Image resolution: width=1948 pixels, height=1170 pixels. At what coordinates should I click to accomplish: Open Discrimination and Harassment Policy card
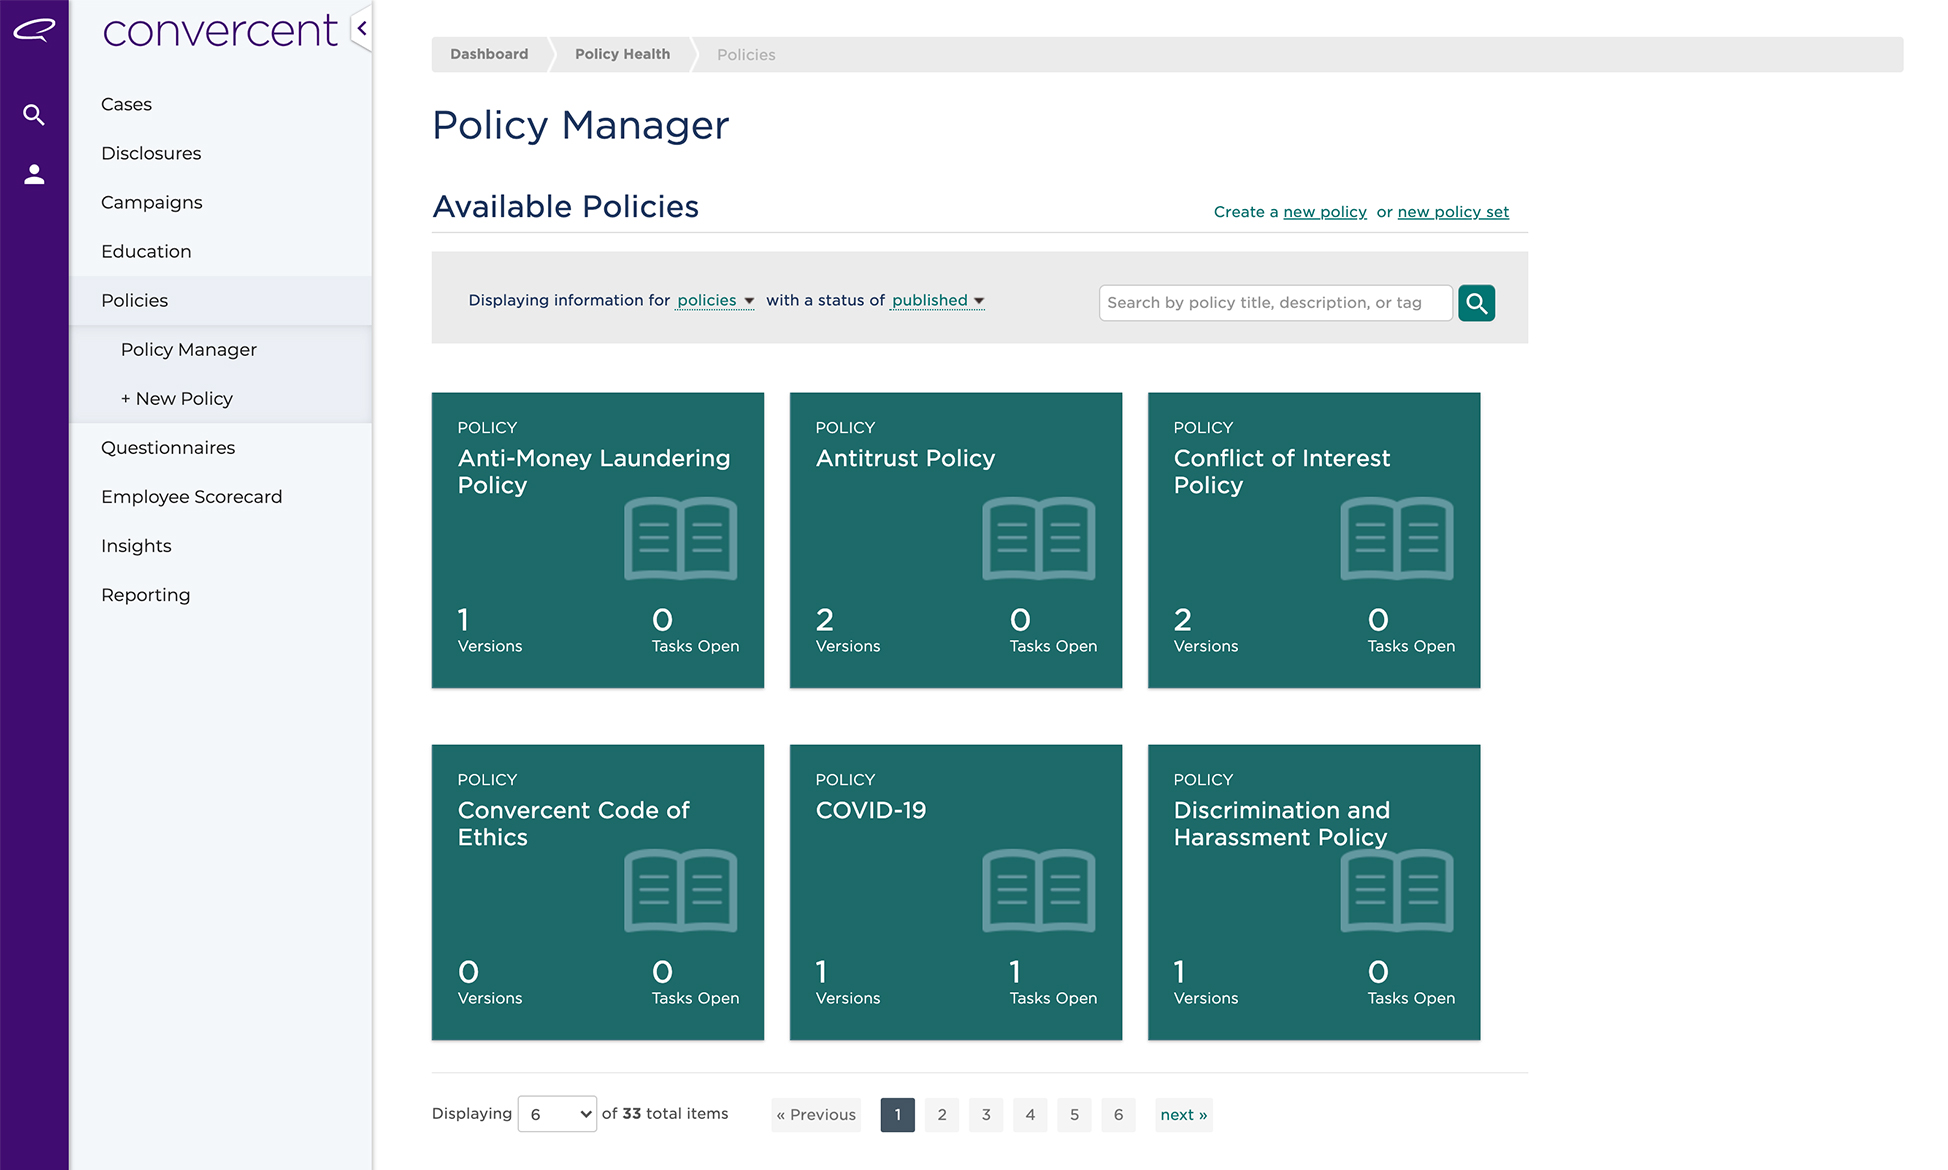[x=1313, y=892]
